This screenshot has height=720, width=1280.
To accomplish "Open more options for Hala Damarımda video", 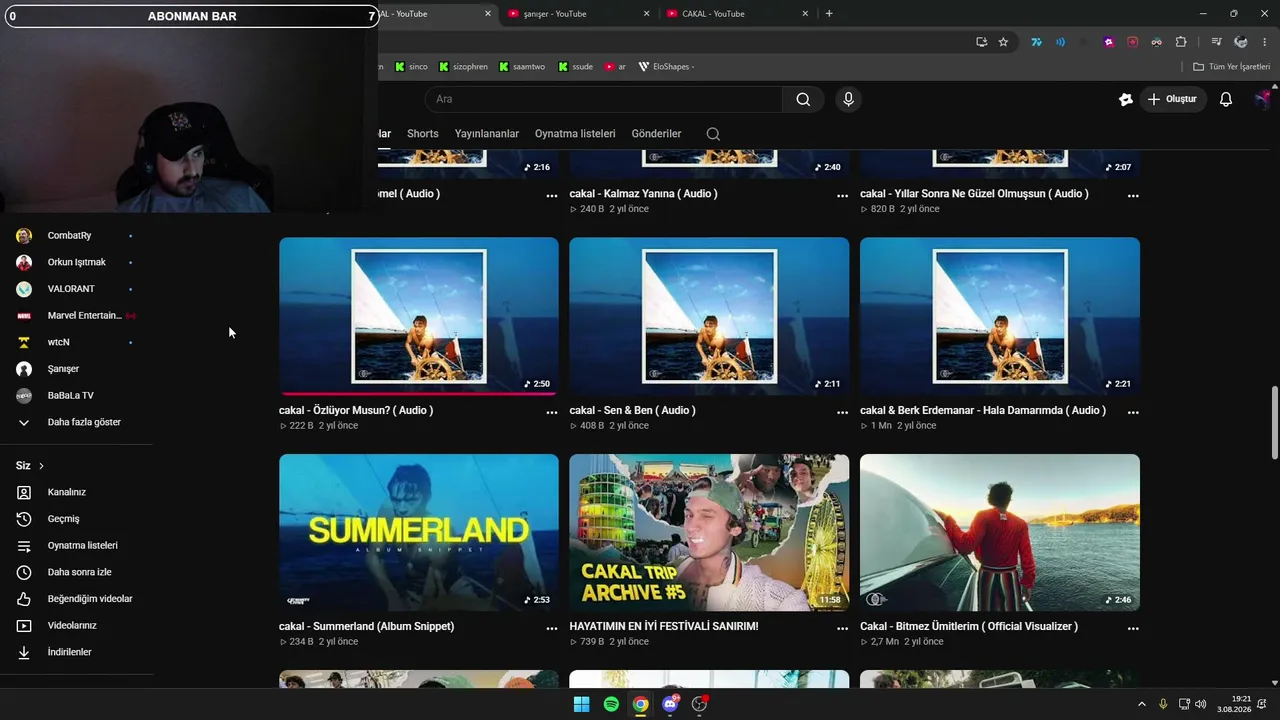I will (x=1133, y=412).
